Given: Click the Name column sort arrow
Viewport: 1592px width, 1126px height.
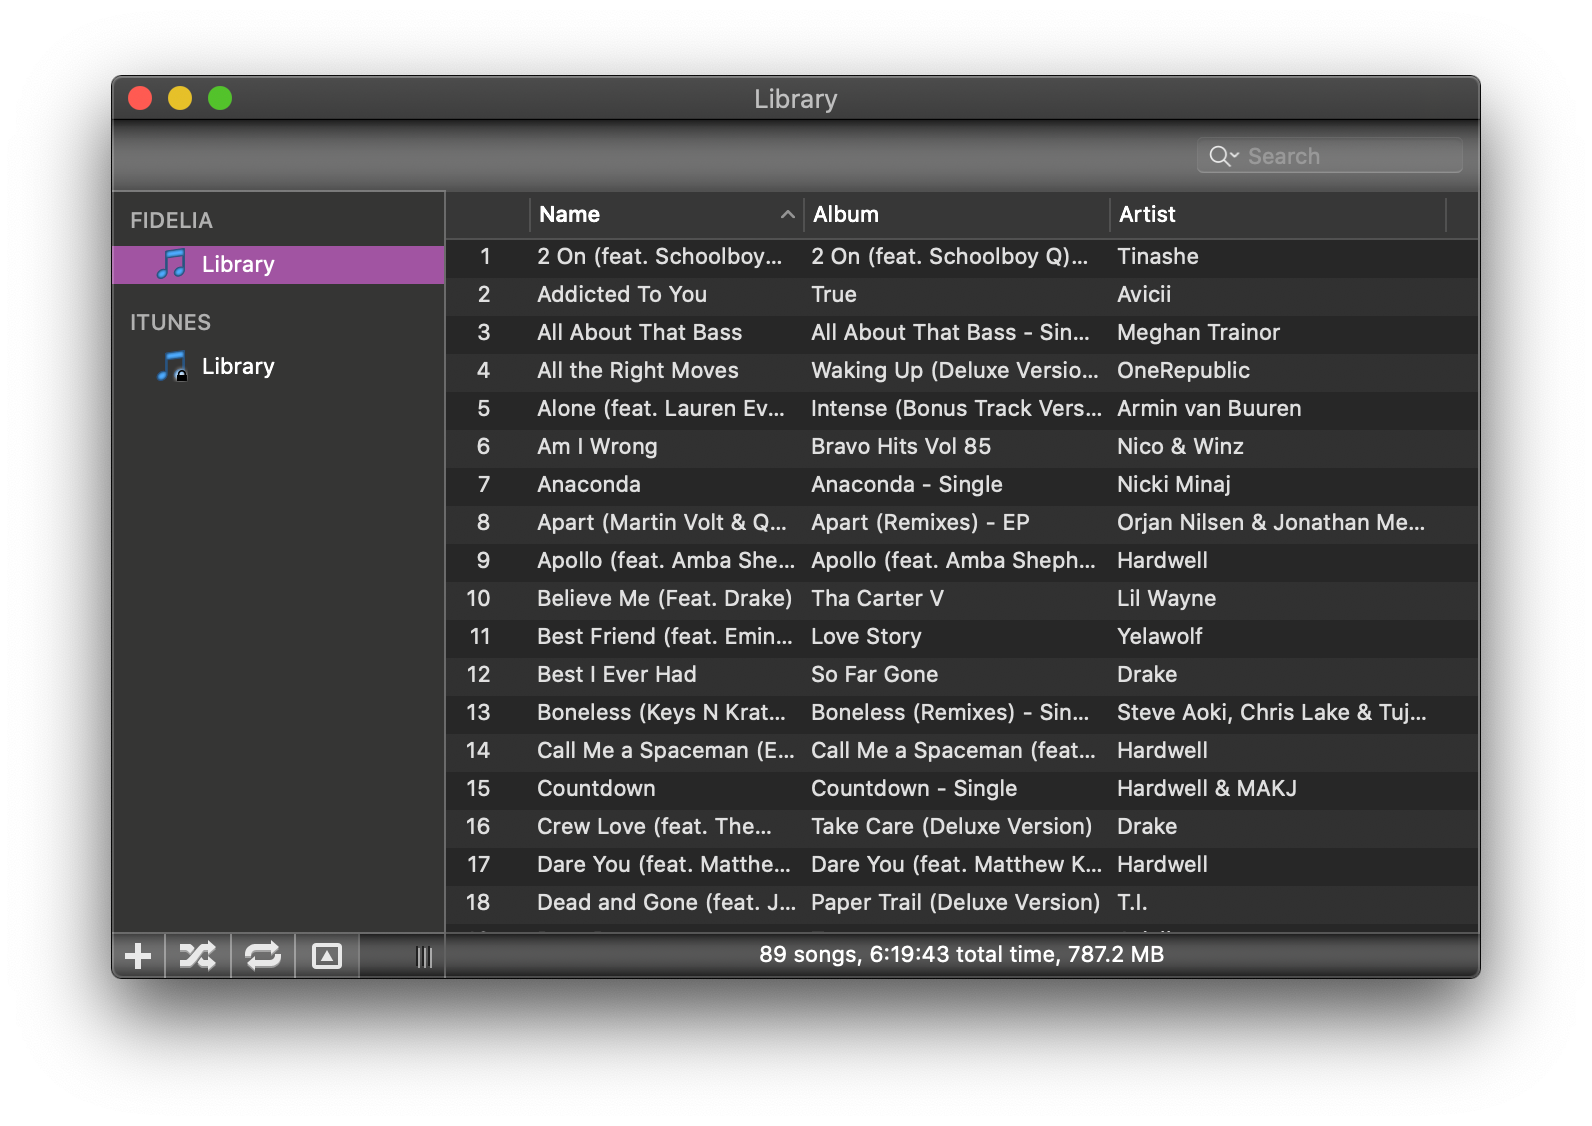Looking at the screenshot, I should (788, 214).
